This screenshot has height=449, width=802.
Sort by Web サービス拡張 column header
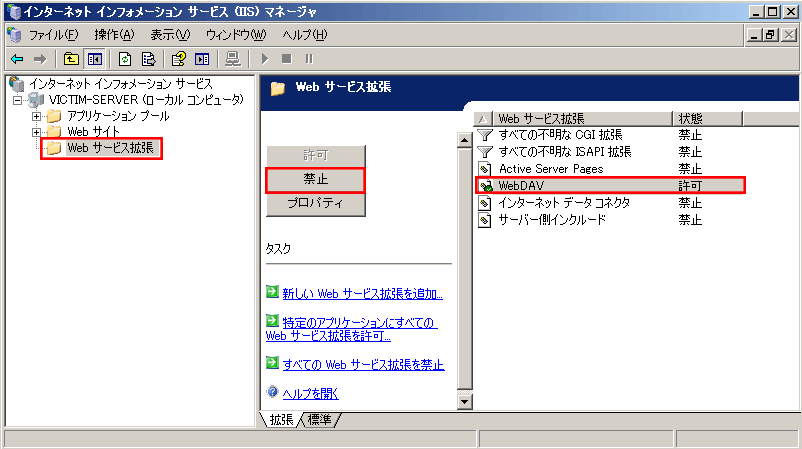click(582, 119)
